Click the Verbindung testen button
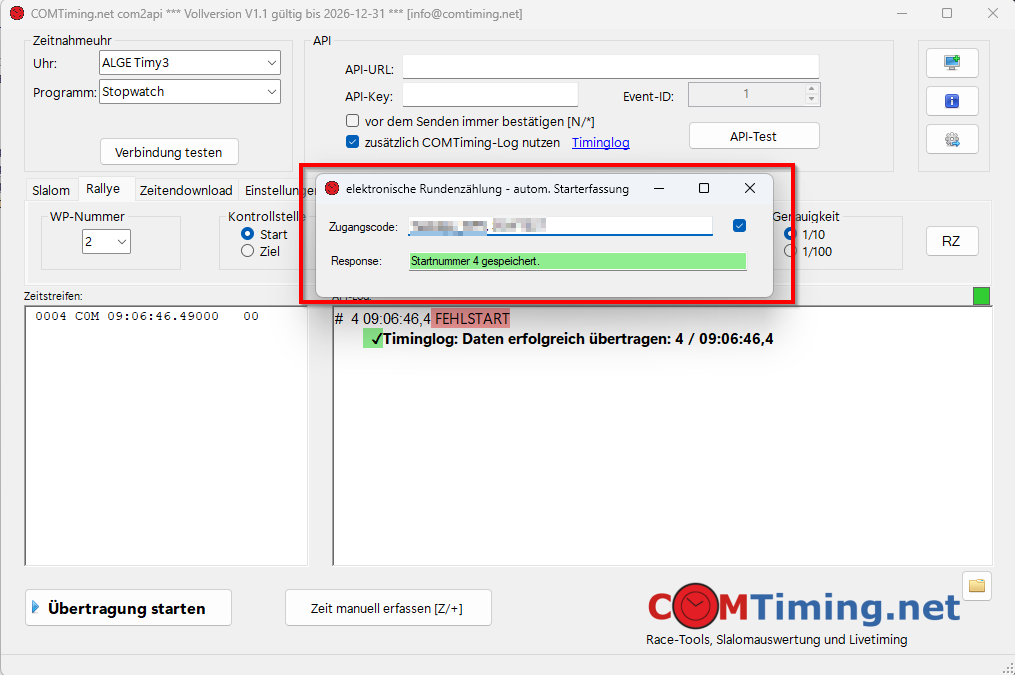The width and height of the screenshot is (1015, 675). click(x=169, y=152)
